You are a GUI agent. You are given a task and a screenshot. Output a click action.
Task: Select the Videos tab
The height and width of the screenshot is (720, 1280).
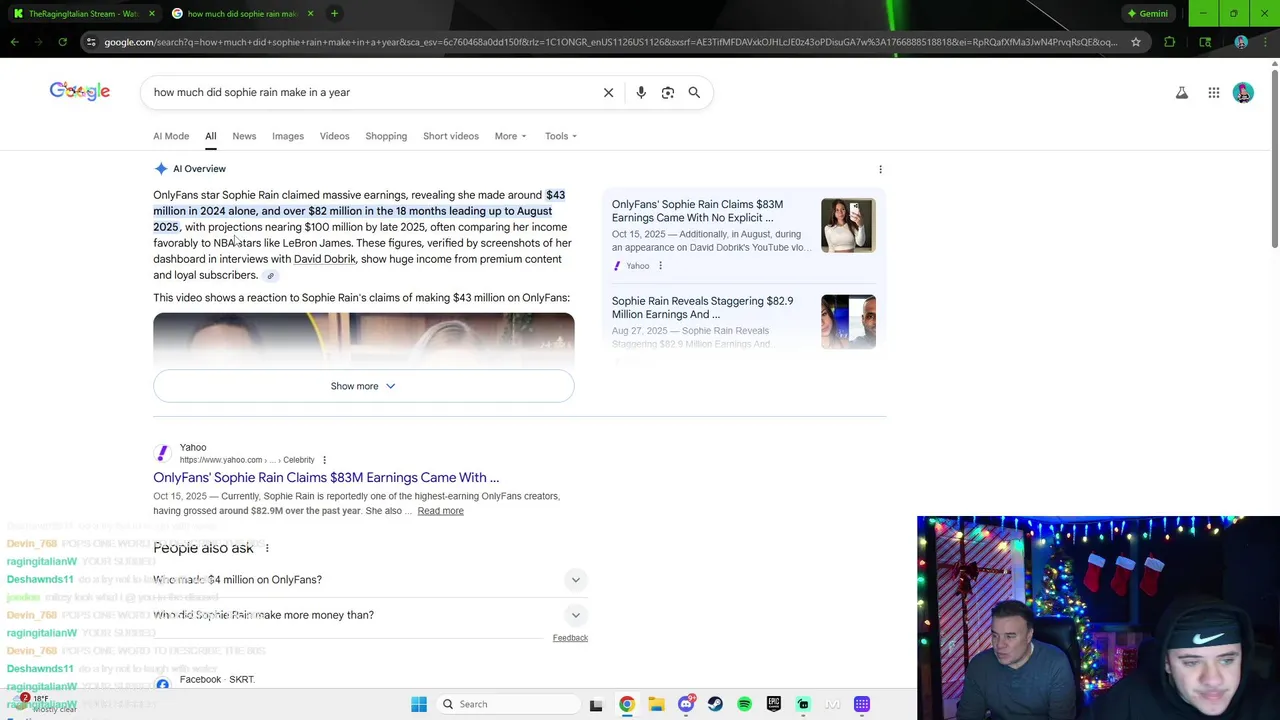click(334, 136)
